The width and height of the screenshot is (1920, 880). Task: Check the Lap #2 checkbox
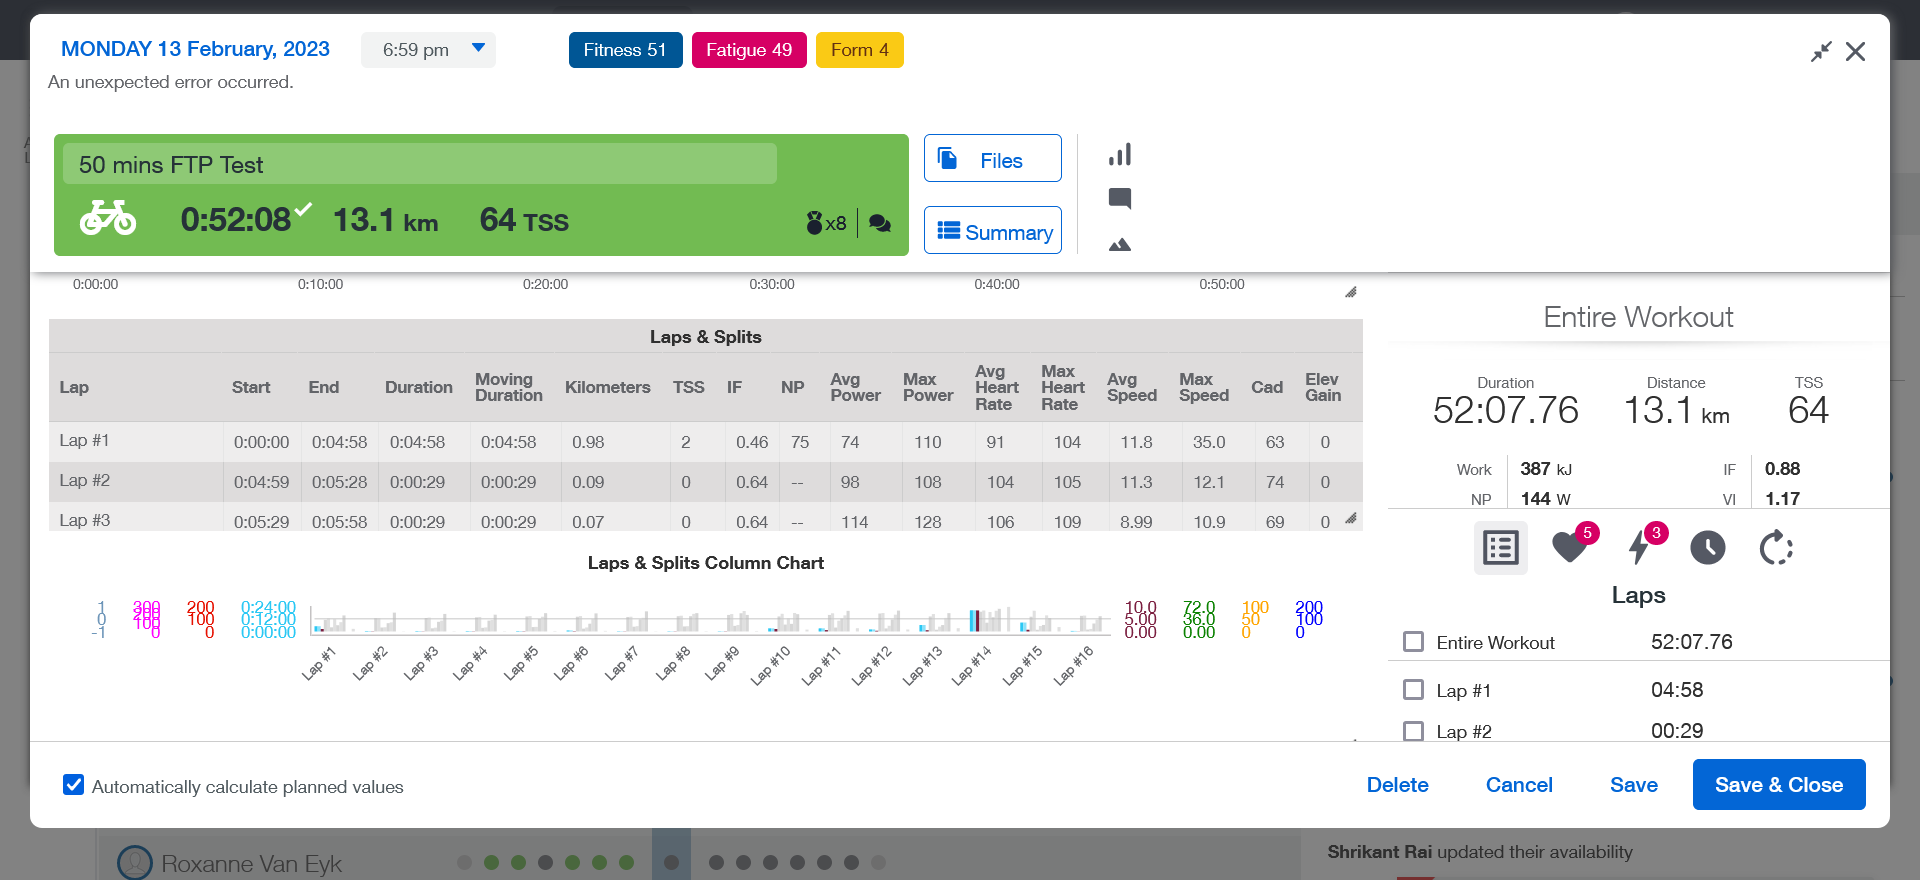click(x=1413, y=731)
